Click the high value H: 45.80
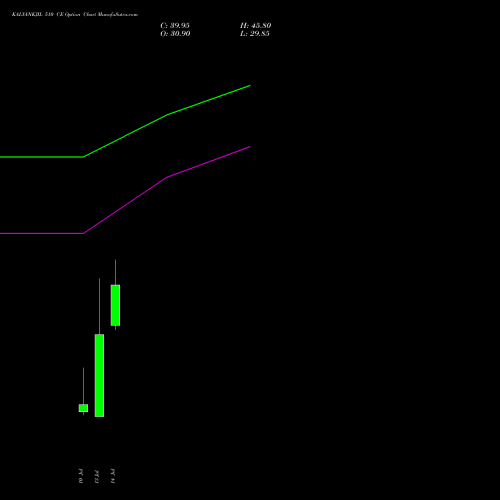This screenshot has width=500, height=500. tap(255, 26)
